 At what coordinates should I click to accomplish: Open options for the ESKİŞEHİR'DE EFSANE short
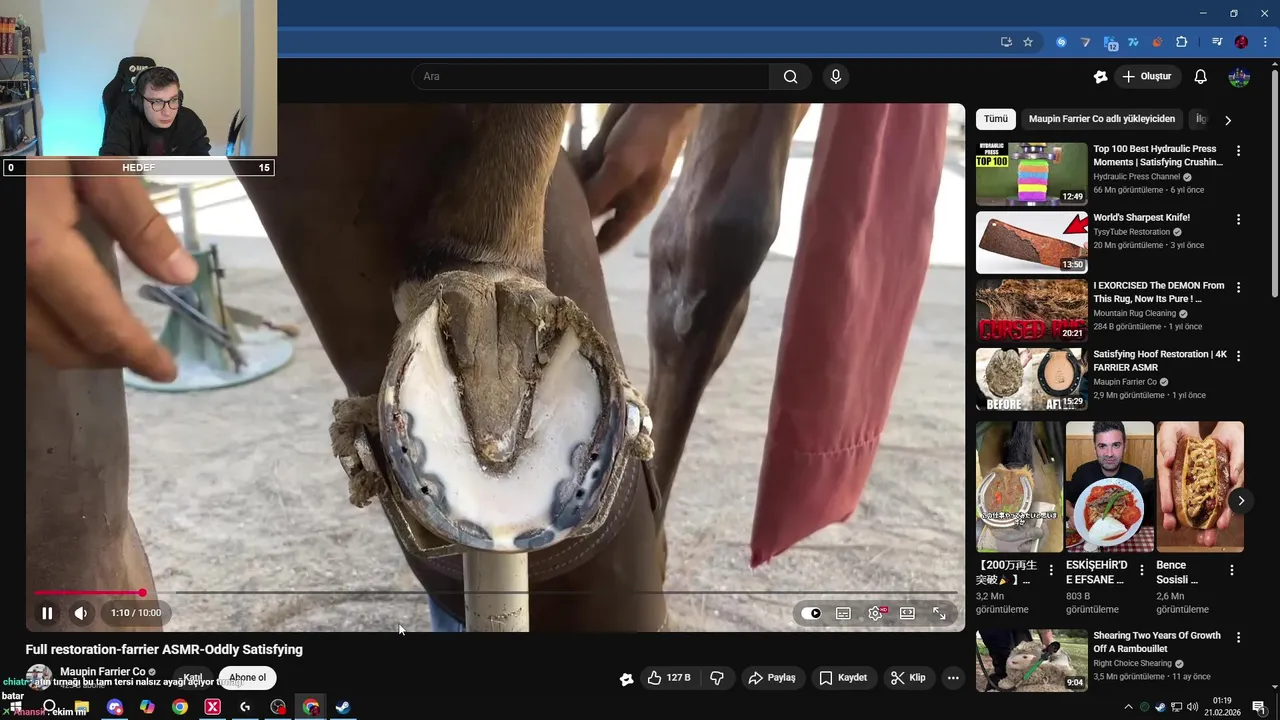(x=1141, y=570)
